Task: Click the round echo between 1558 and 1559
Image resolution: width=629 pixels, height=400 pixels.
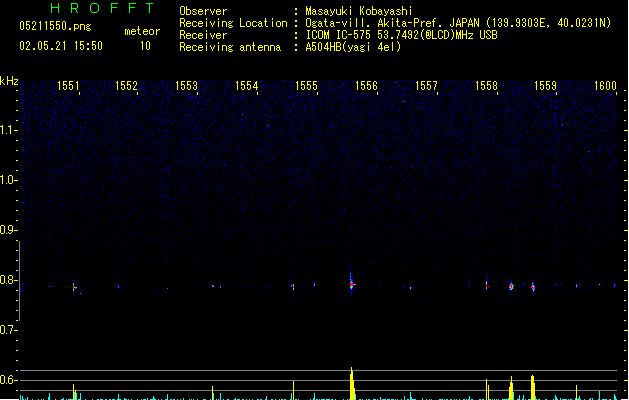Action: pyautogui.click(x=511, y=286)
